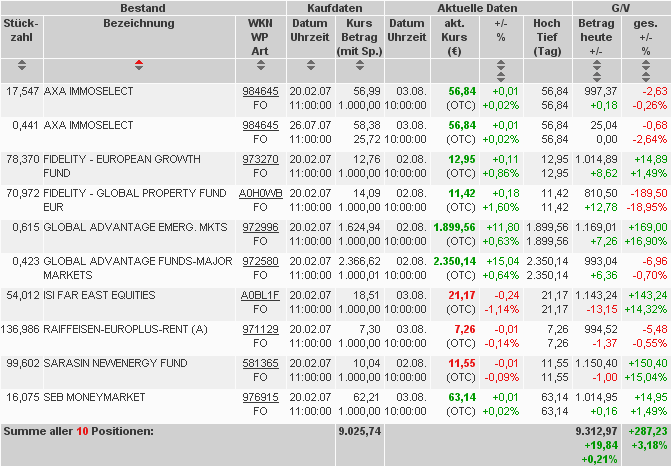Sort by upper ges. +/- arrow icon

pyautogui.click(x=646, y=65)
